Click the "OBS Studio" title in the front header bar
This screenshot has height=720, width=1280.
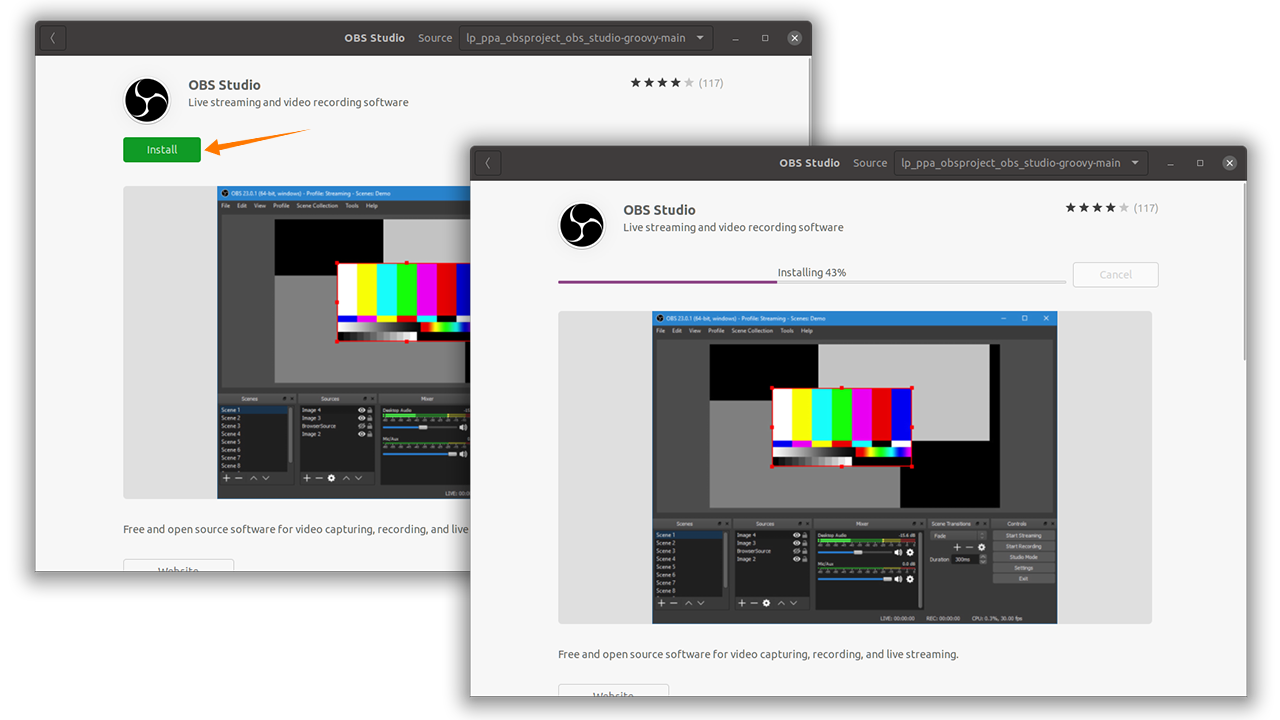pyautogui.click(x=810, y=163)
